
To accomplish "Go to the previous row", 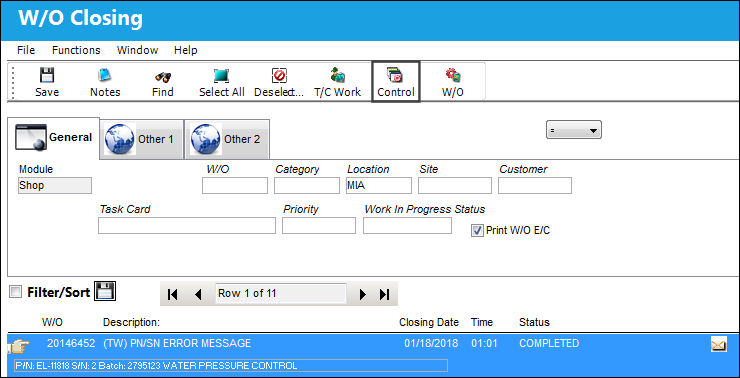I will point(198,294).
